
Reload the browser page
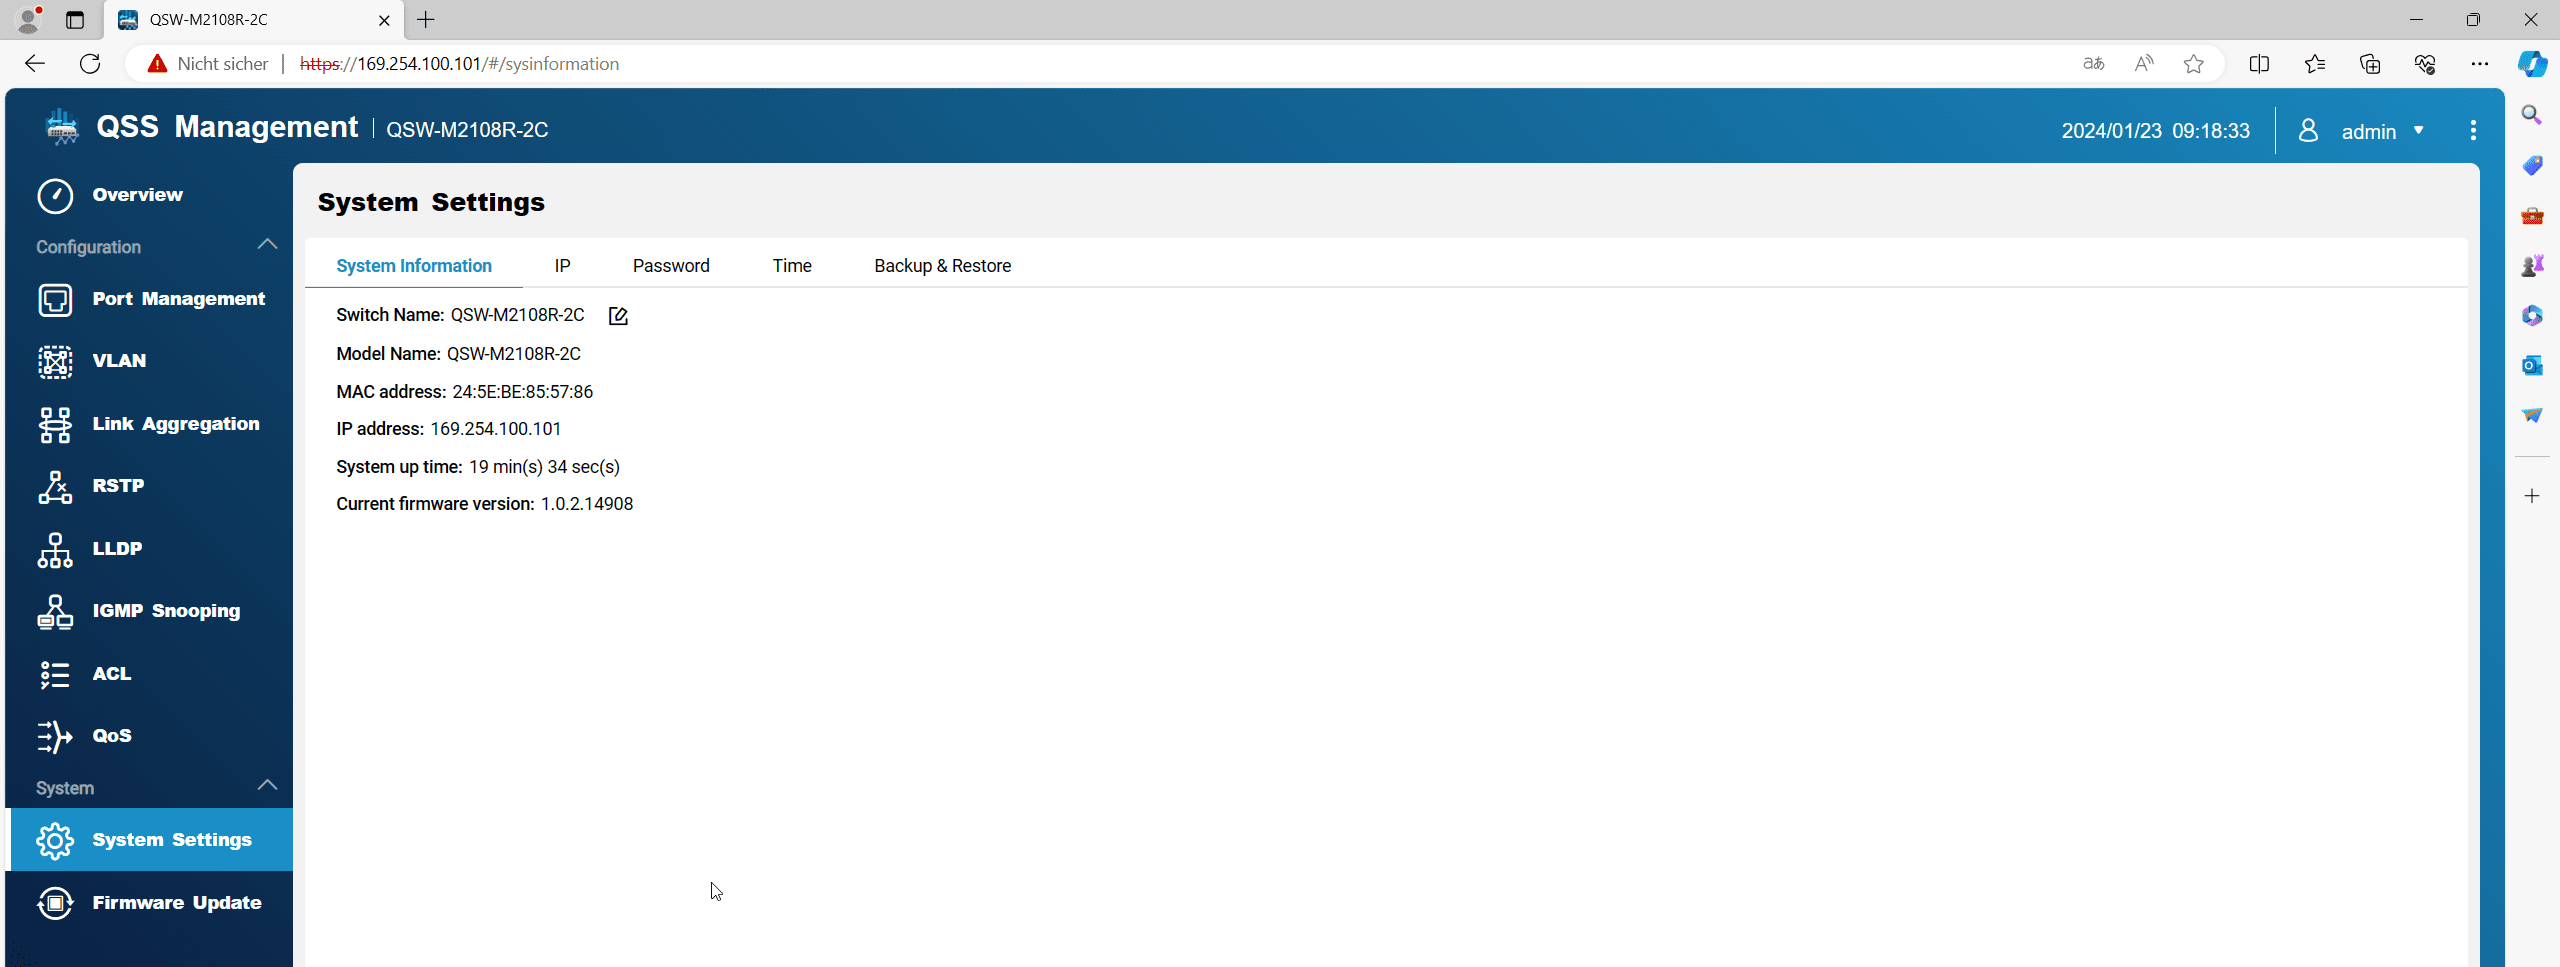pyautogui.click(x=90, y=64)
